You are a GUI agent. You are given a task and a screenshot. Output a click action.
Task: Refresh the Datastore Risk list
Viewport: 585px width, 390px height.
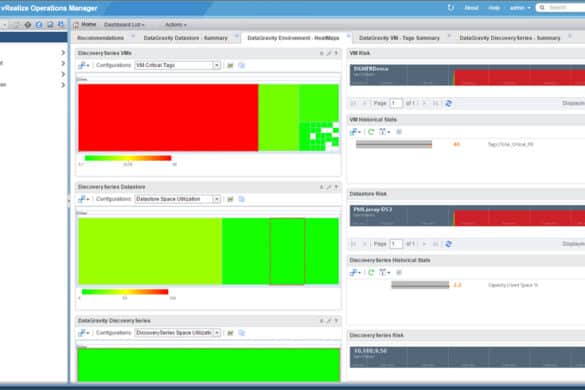click(x=448, y=244)
